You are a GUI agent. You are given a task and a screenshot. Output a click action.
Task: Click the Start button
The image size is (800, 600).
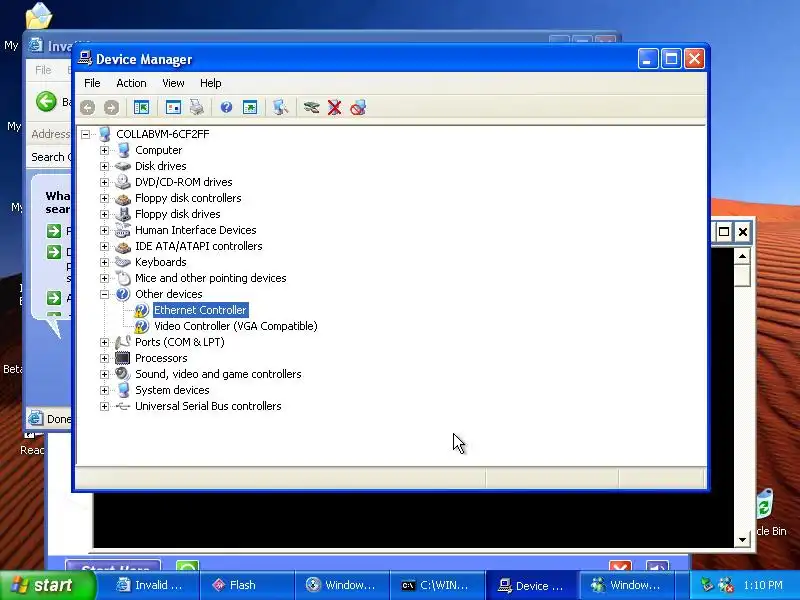[x=47, y=585]
